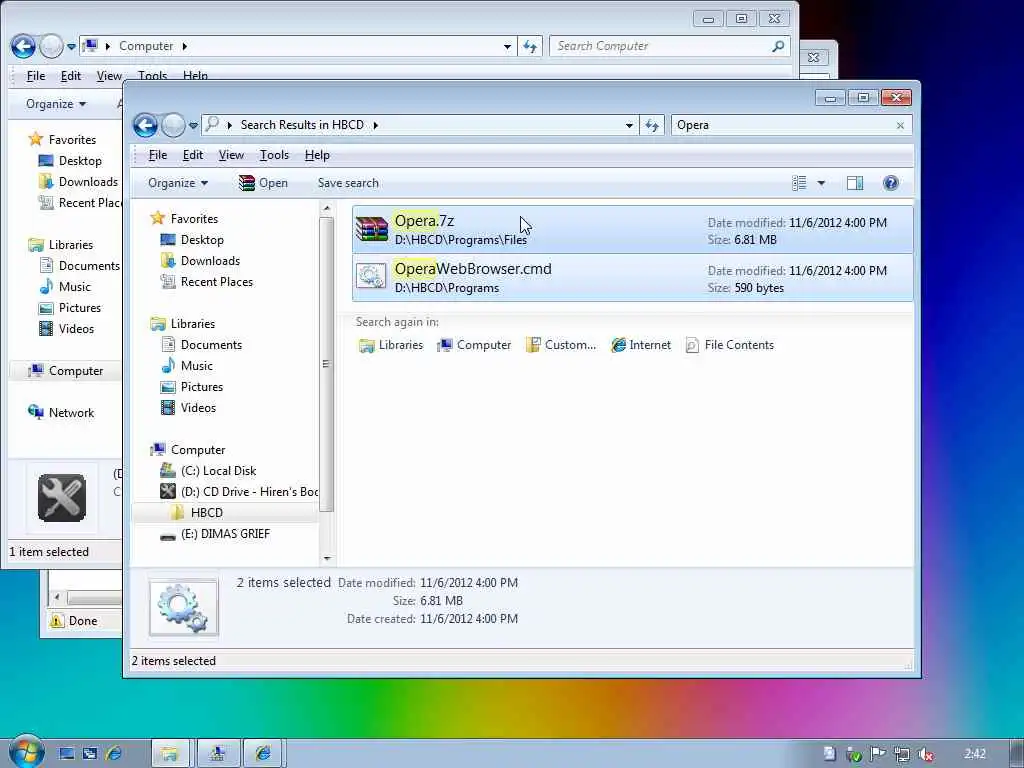
Task: Open the Windows Start button
Action: [x=26, y=752]
